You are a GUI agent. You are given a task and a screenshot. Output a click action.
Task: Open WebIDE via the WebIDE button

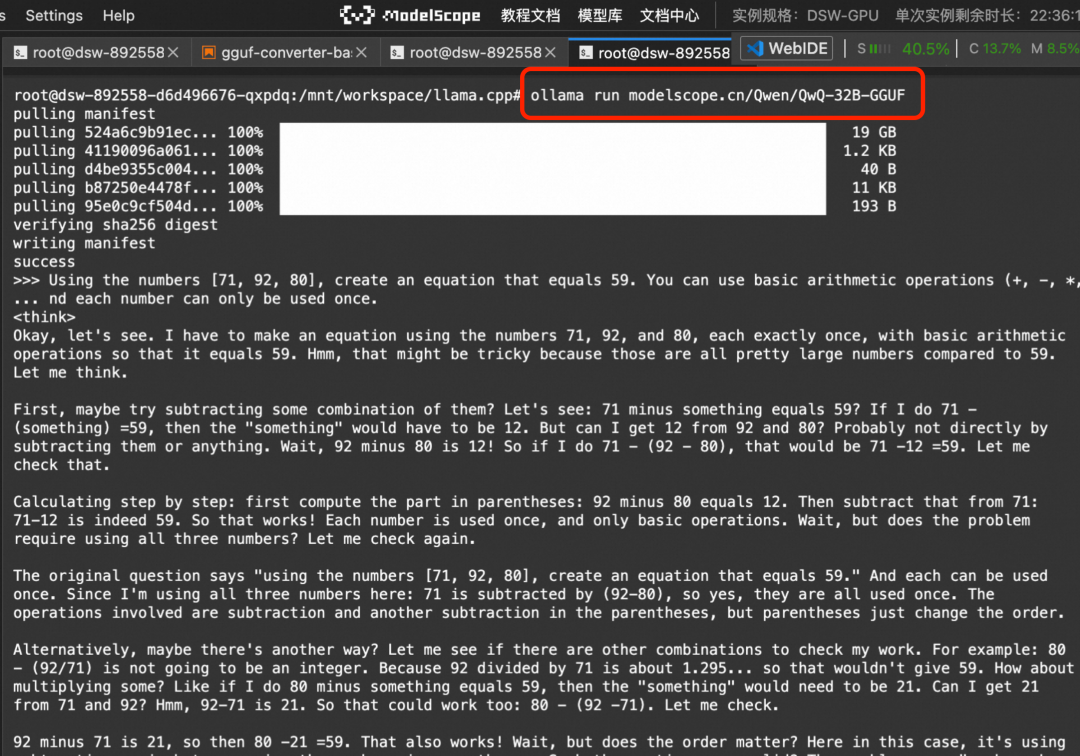pyautogui.click(x=787, y=48)
